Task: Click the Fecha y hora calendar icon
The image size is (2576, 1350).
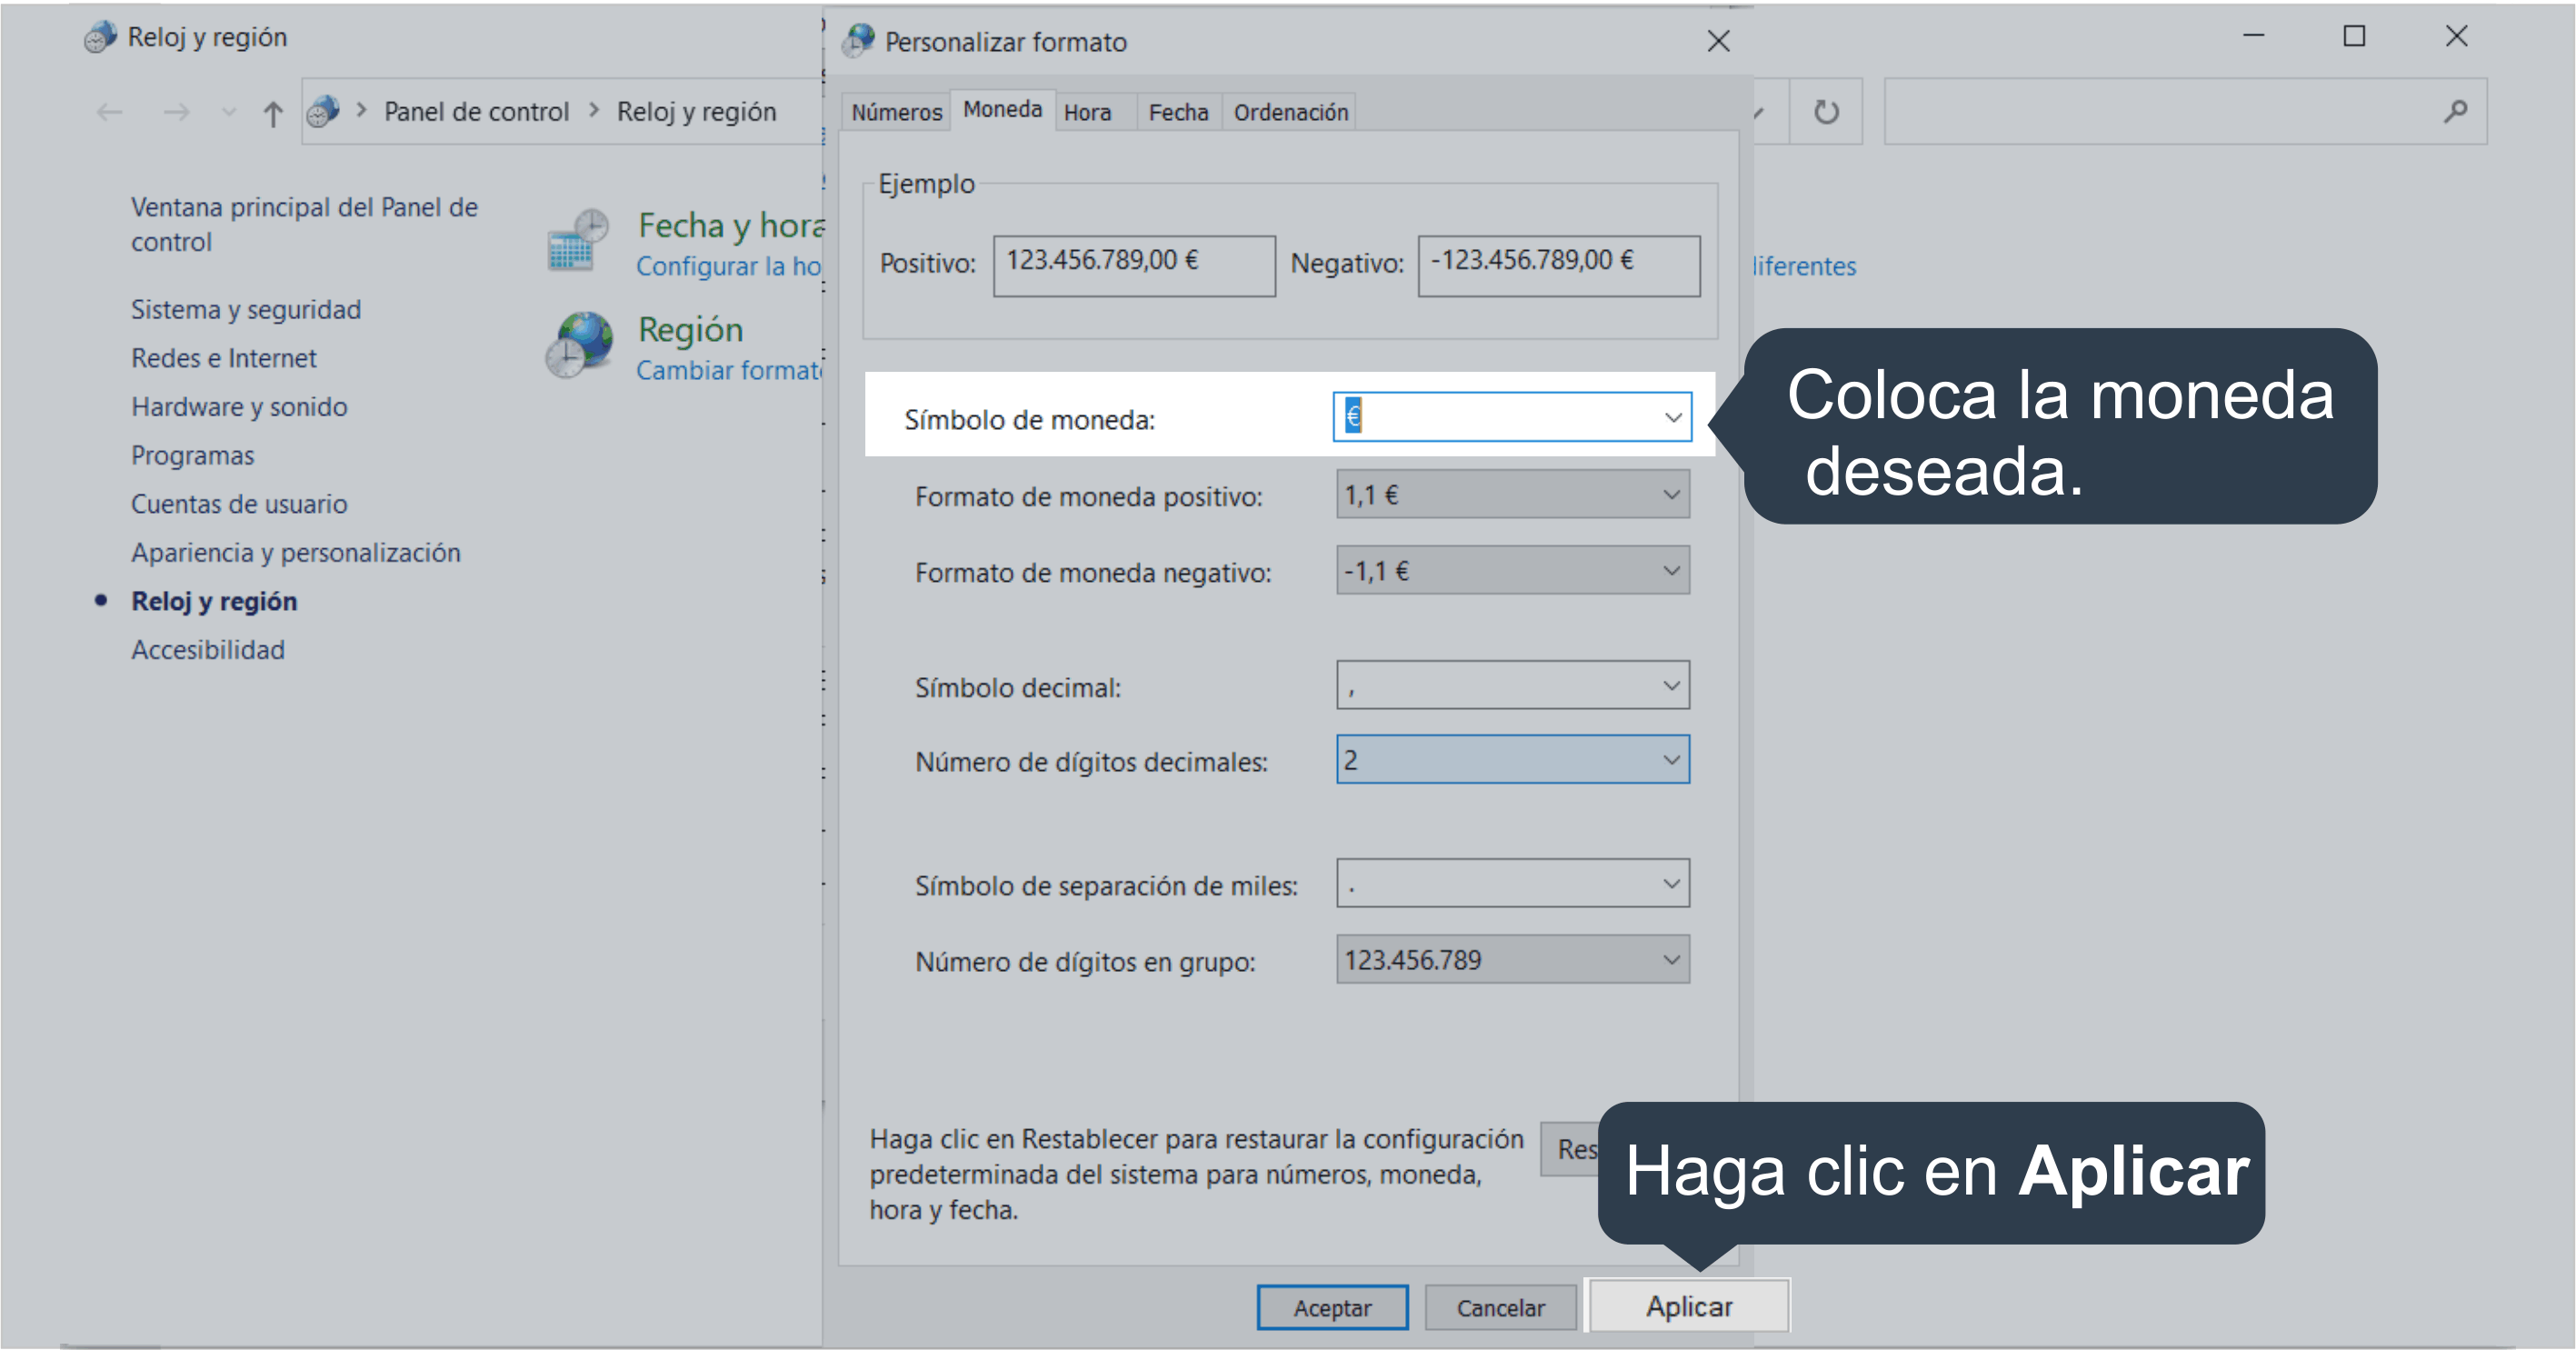Action: click(577, 241)
